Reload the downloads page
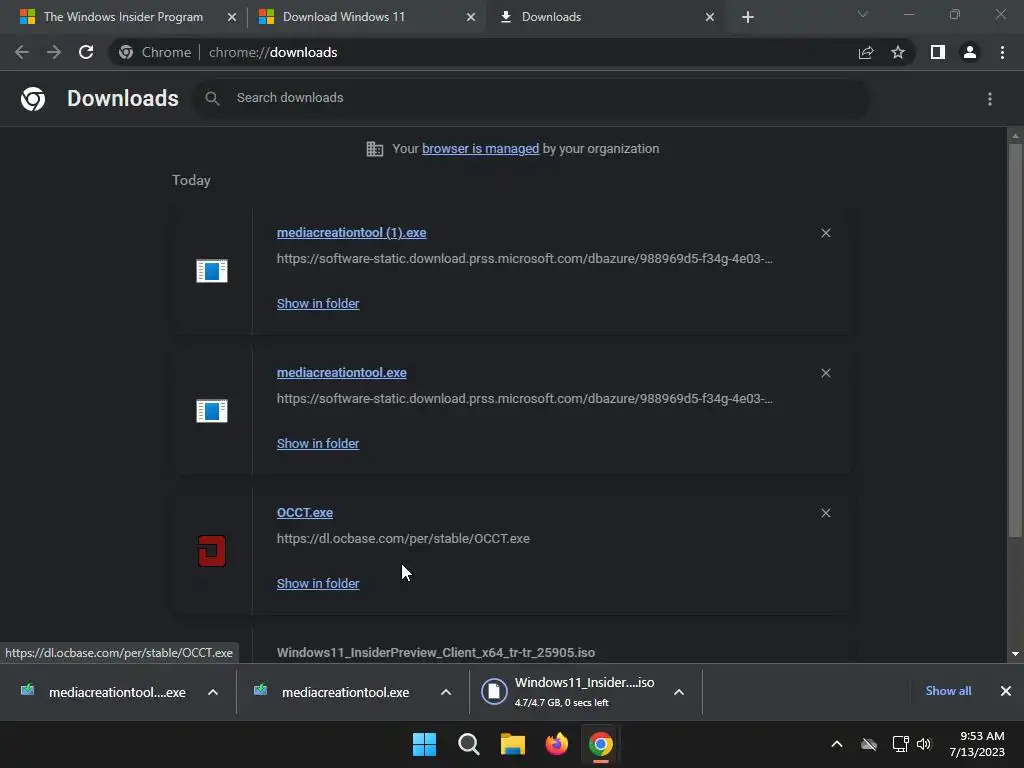The image size is (1024, 768). [x=86, y=52]
